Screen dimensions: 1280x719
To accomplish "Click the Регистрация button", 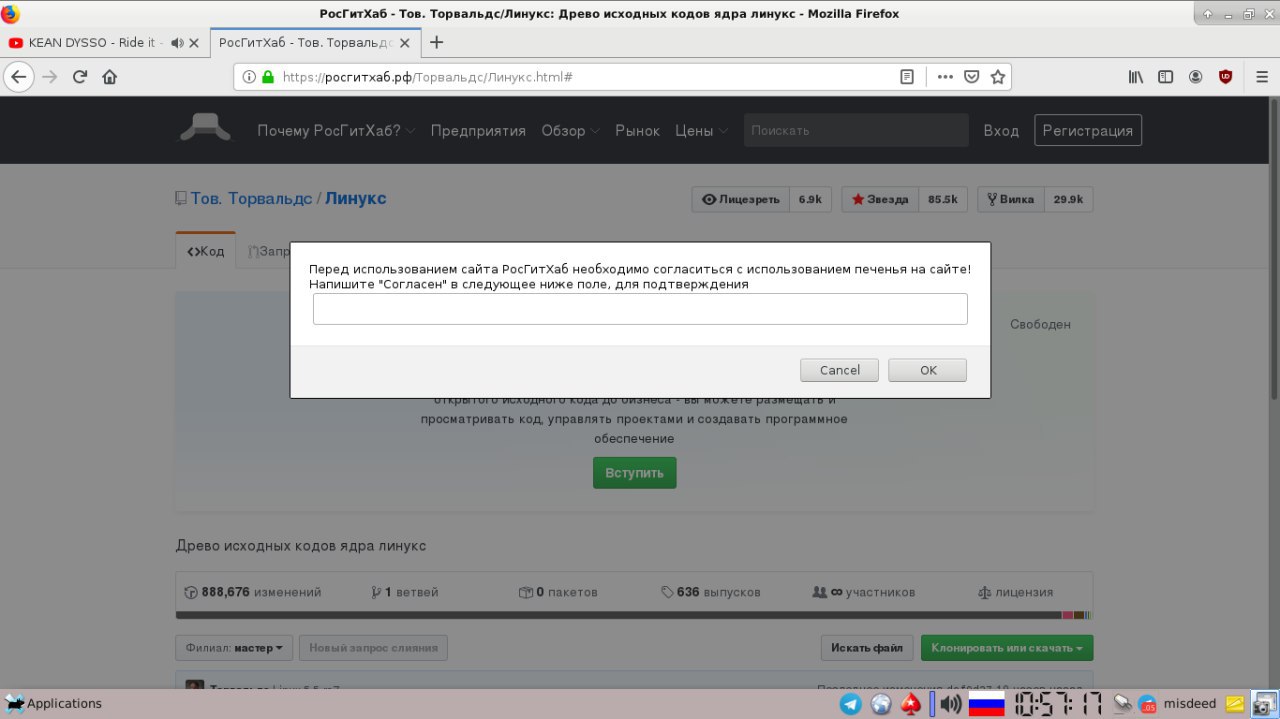I will click(x=1088, y=130).
